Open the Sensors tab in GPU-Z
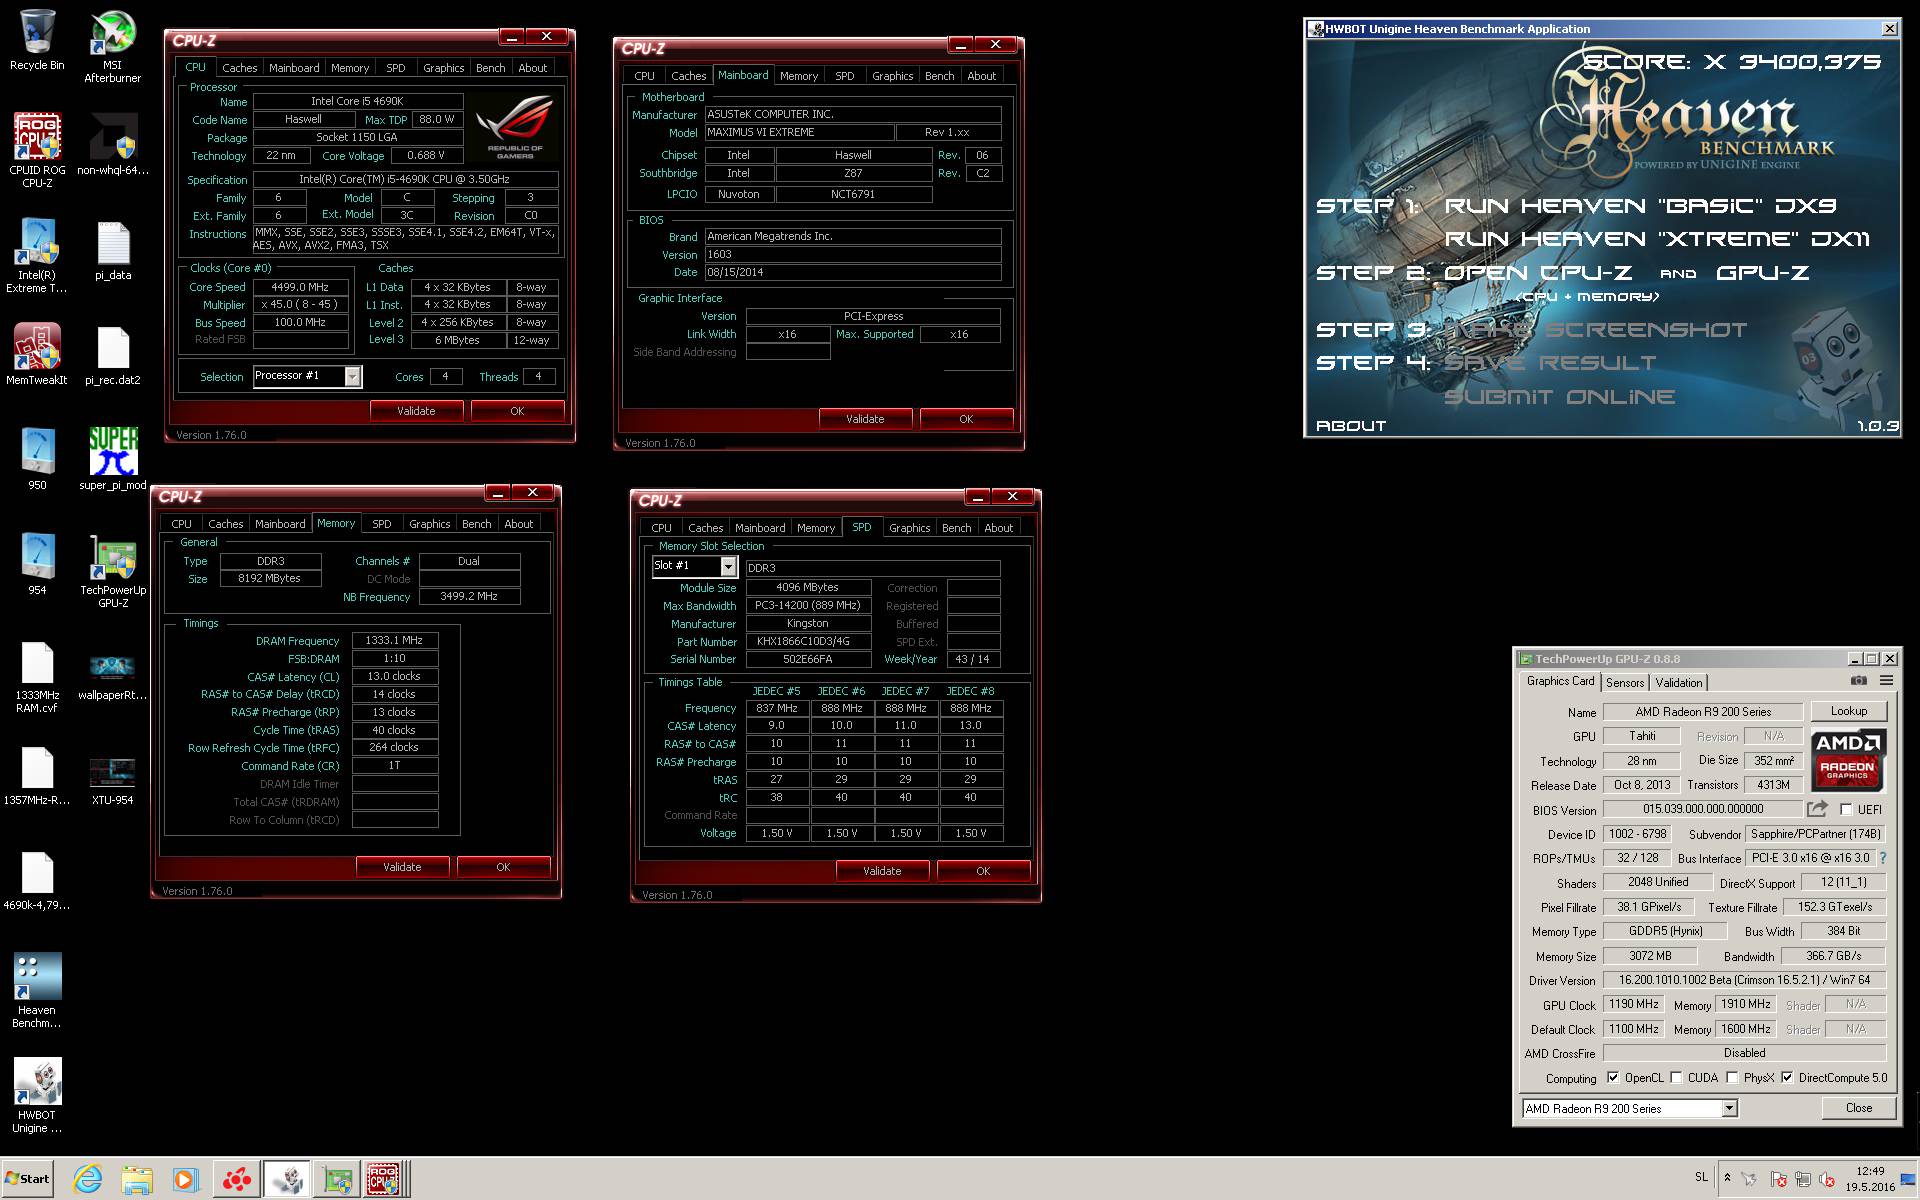1920x1200 pixels. point(1625,682)
